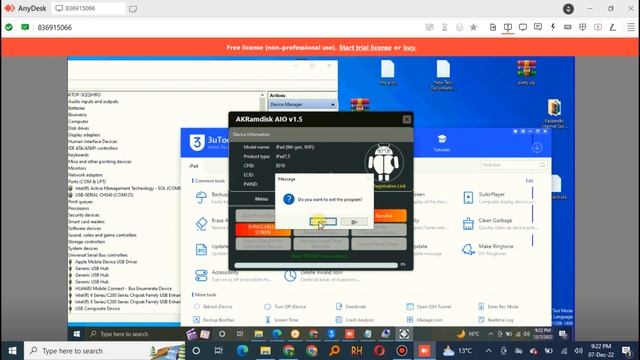Click the AnyDesk keyboard icon
Image resolution: width=640 pixels, height=360 pixels.
point(567,27)
